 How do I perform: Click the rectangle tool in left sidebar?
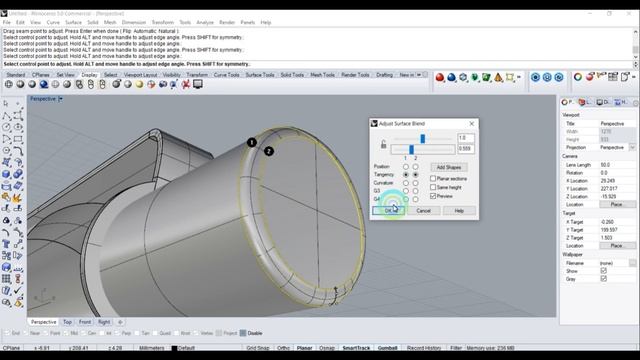[18, 139]
